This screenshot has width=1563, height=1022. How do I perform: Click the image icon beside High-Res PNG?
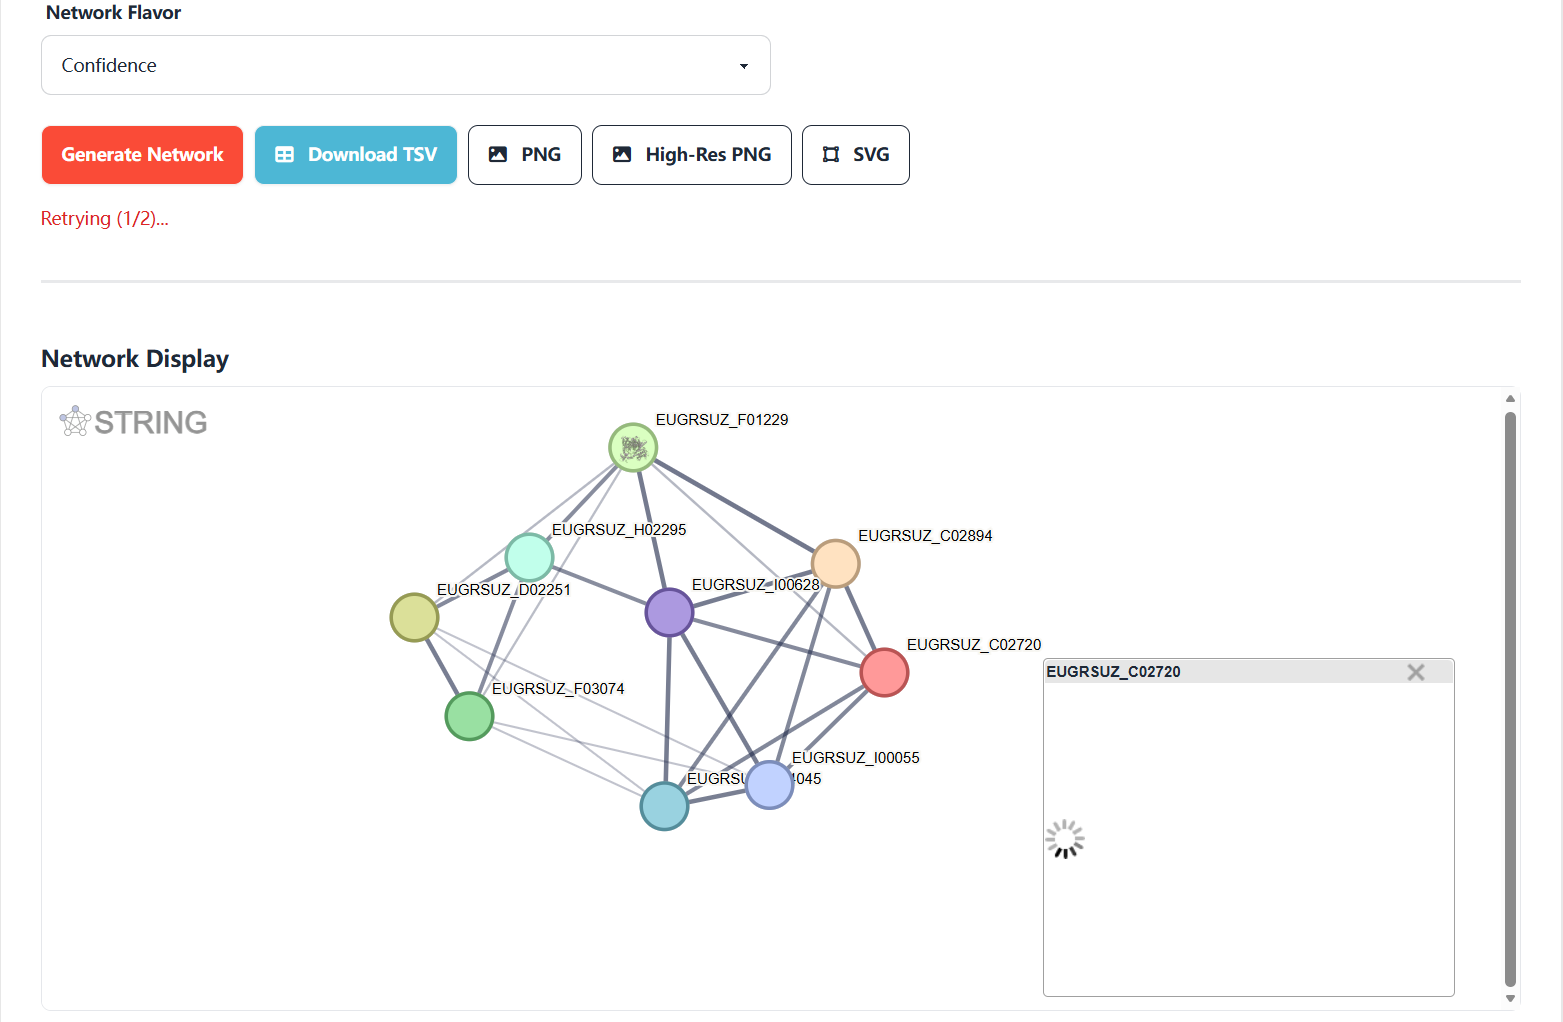tap(622, 154)
